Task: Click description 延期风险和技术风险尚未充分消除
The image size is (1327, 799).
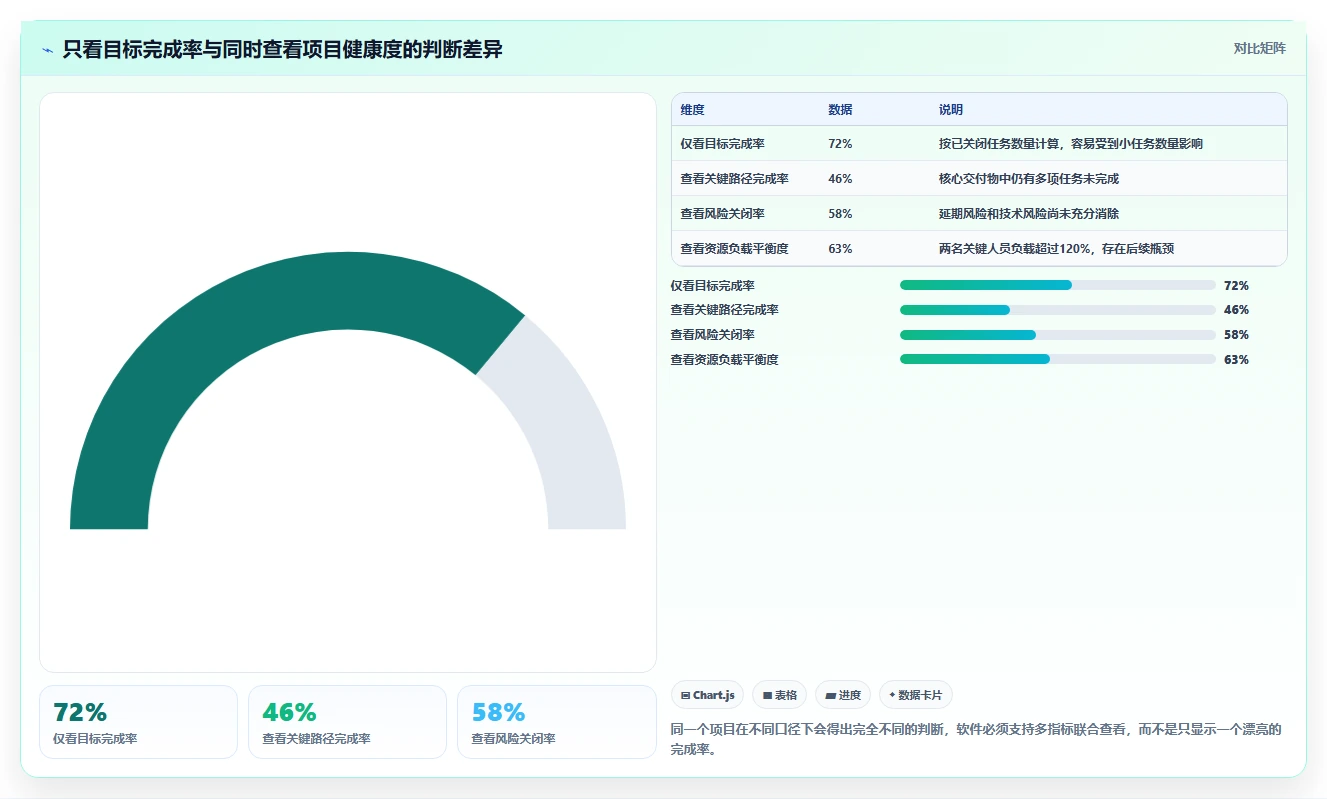Action: [1029, 214]
